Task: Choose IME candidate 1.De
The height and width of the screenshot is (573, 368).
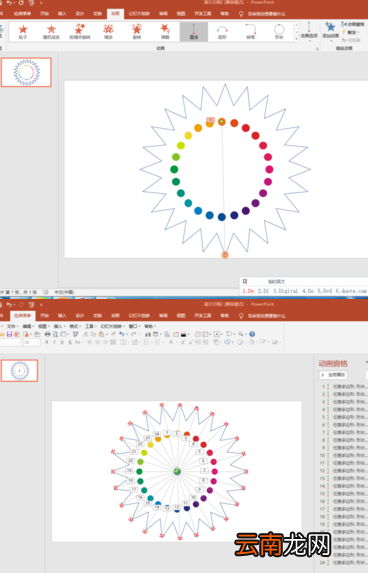Action: [248, 291]
